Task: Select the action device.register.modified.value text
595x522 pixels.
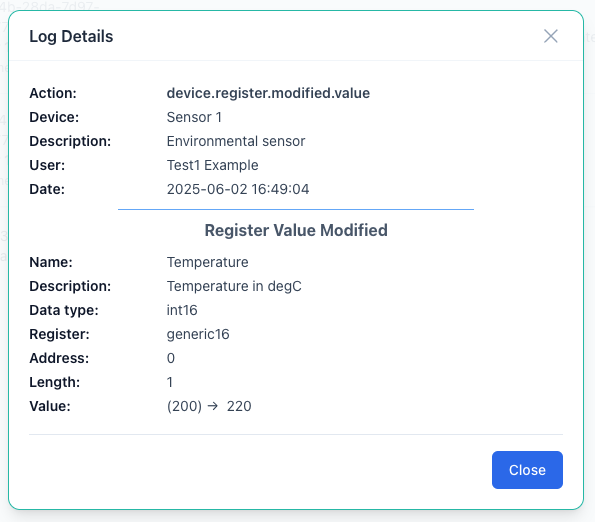Action: pyautogui.click(x=268, y=93)
